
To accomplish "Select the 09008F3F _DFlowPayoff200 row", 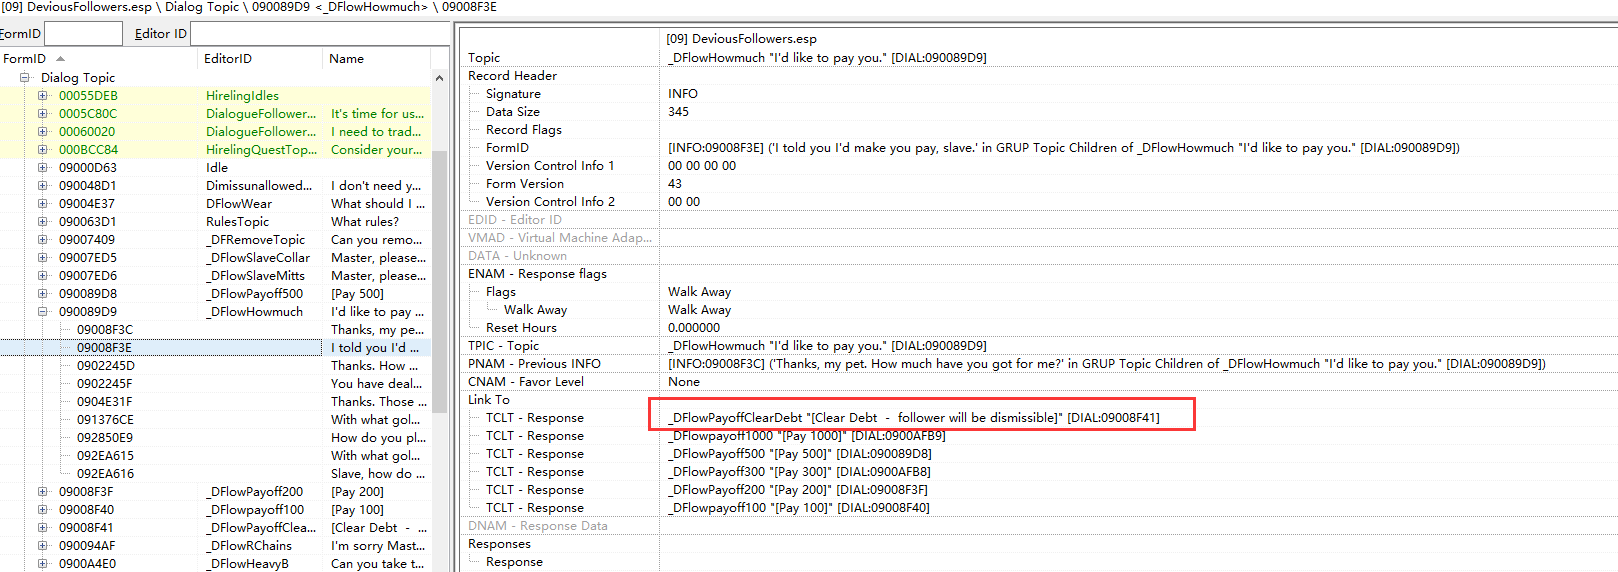I will 215,491.
